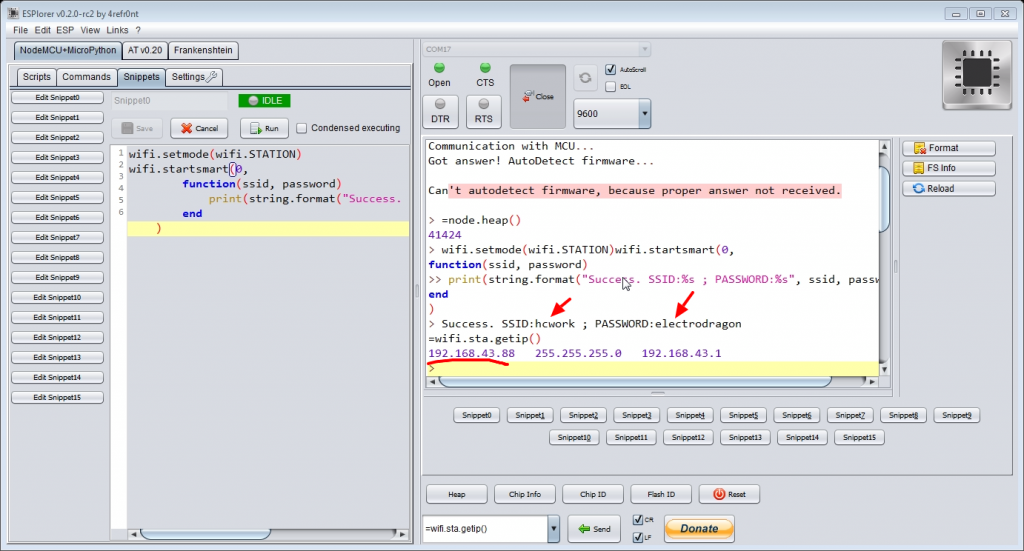Open the File menu
Screen dimensions: 1024x551
click(20, 30)
